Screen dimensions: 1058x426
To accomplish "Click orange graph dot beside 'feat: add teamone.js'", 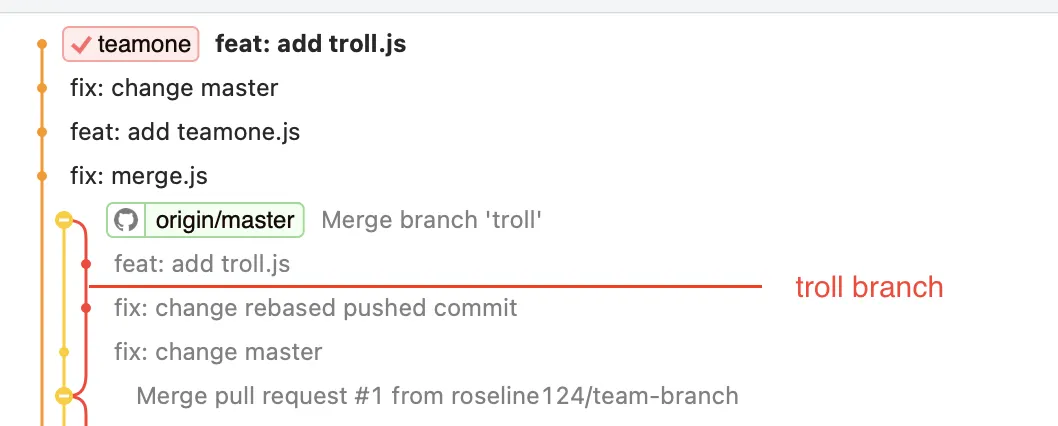I will tap(42, 132).
